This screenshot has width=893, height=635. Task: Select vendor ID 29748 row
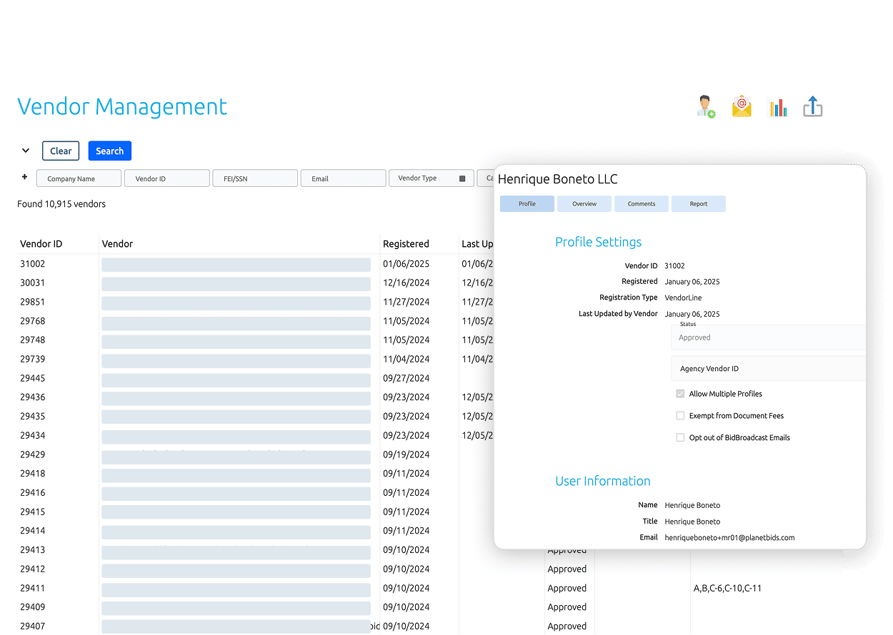point(32,340)
